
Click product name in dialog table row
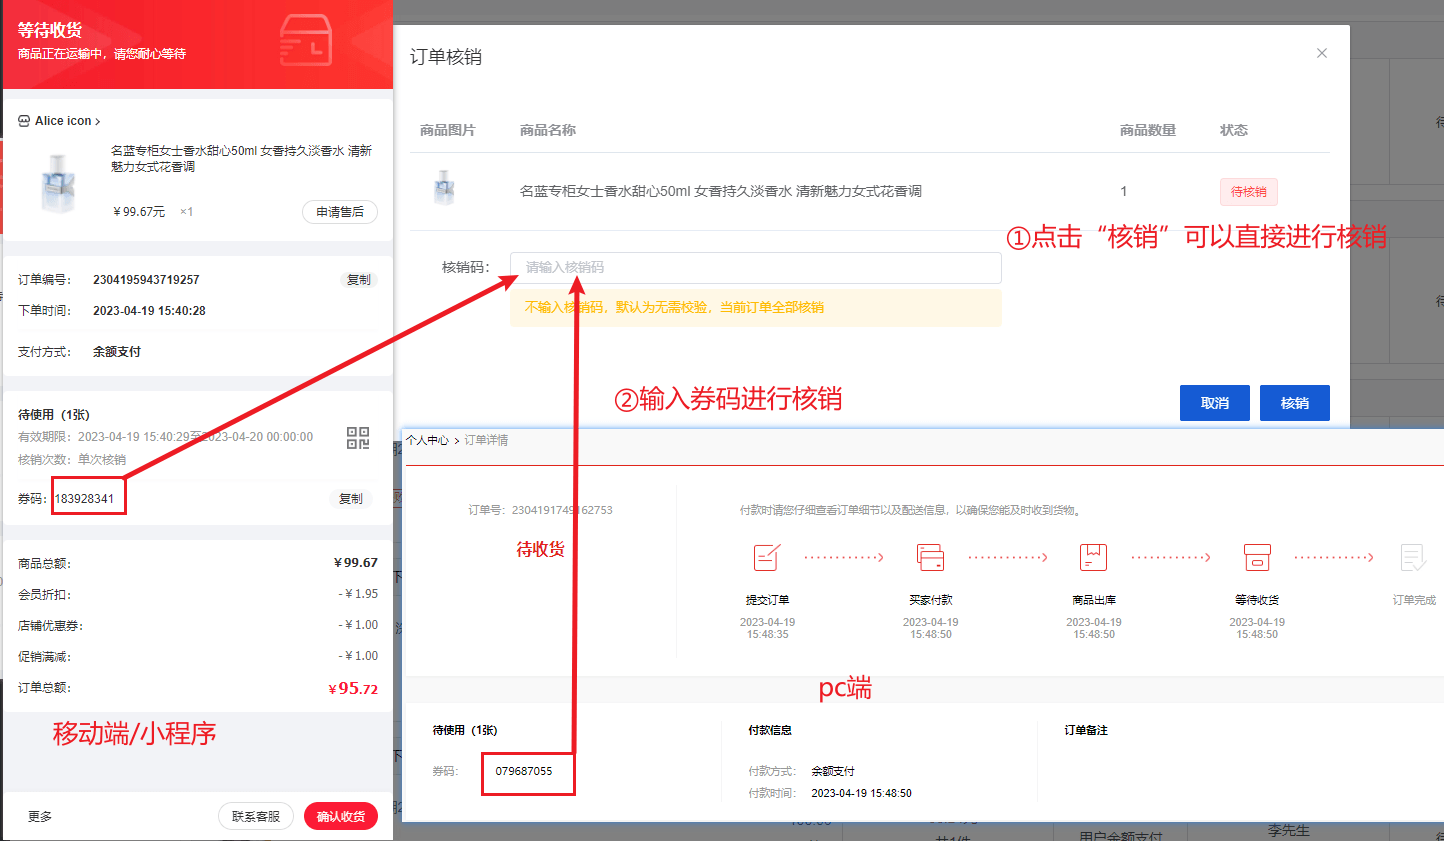[x=720, y=191]
